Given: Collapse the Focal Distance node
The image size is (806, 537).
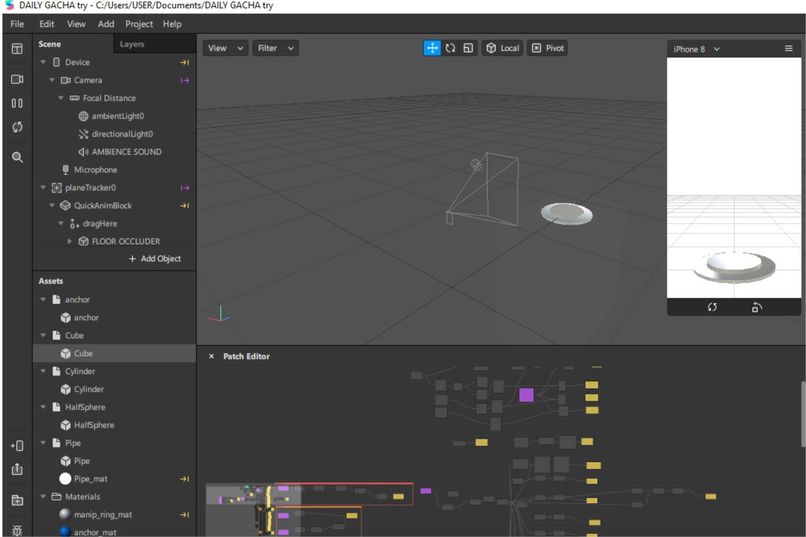Looking at the screenshot, I should point(61,98).
